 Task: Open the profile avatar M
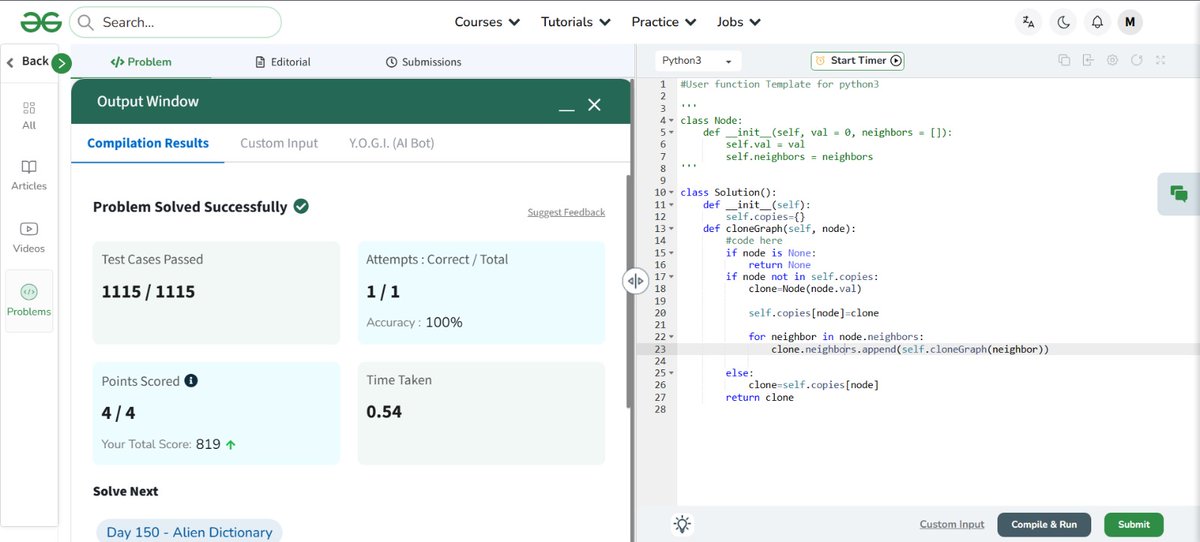pyautogui.click(x=1130, y=22)
